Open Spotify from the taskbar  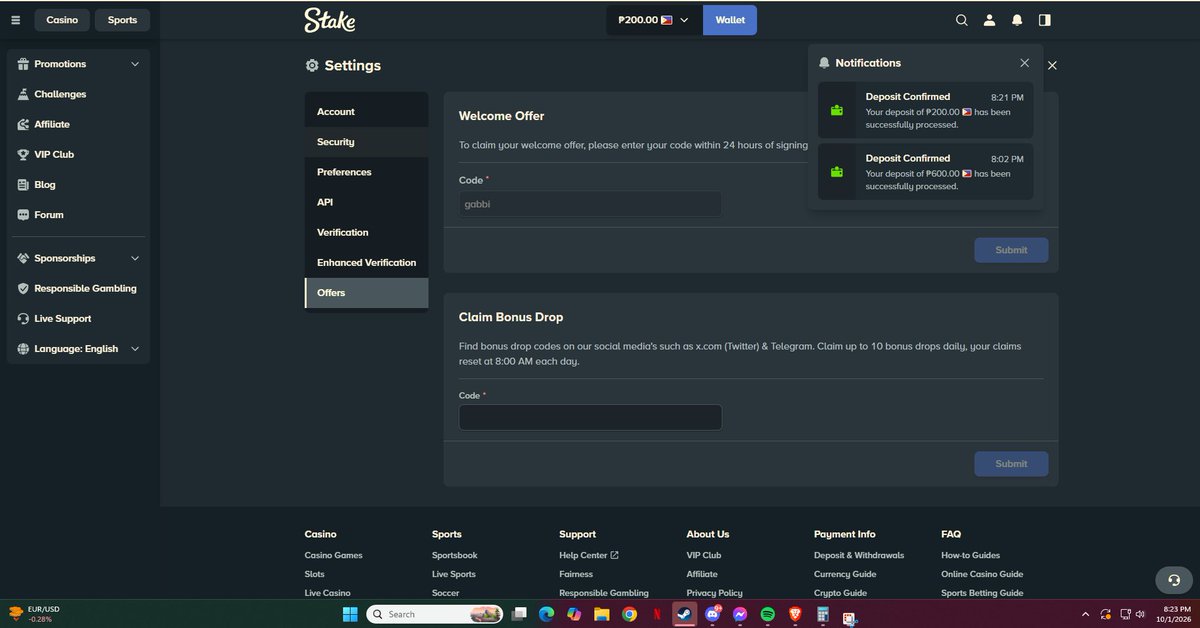tap(768, 614)
